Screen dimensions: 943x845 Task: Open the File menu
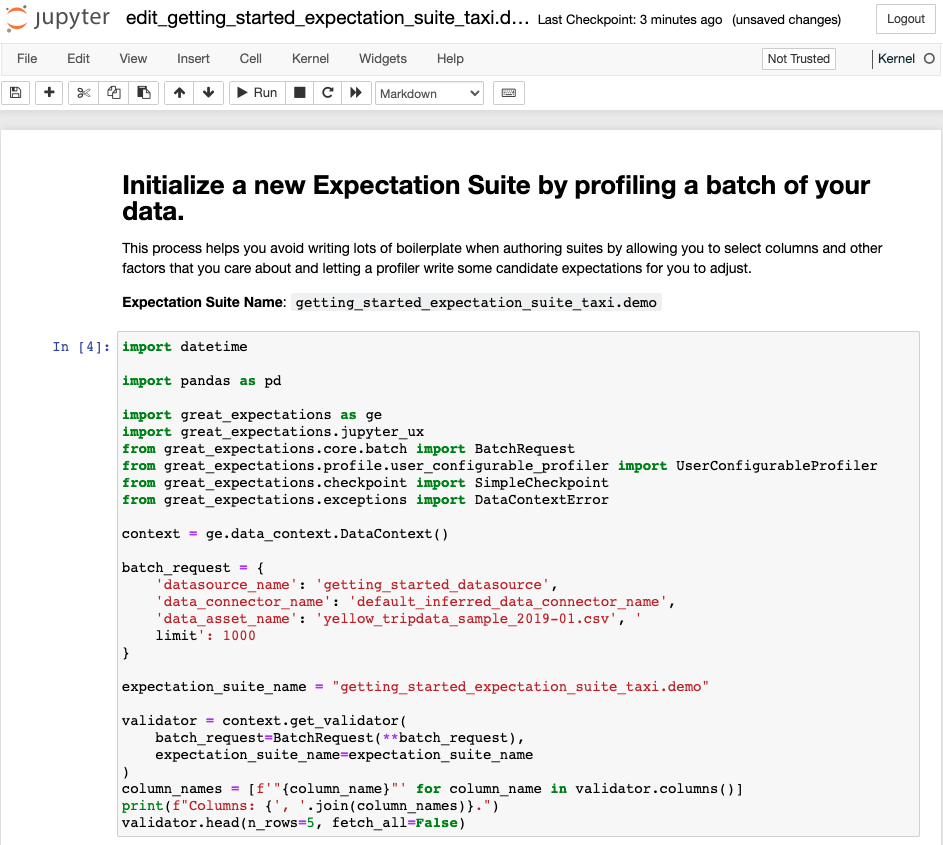tap(27, 59)
